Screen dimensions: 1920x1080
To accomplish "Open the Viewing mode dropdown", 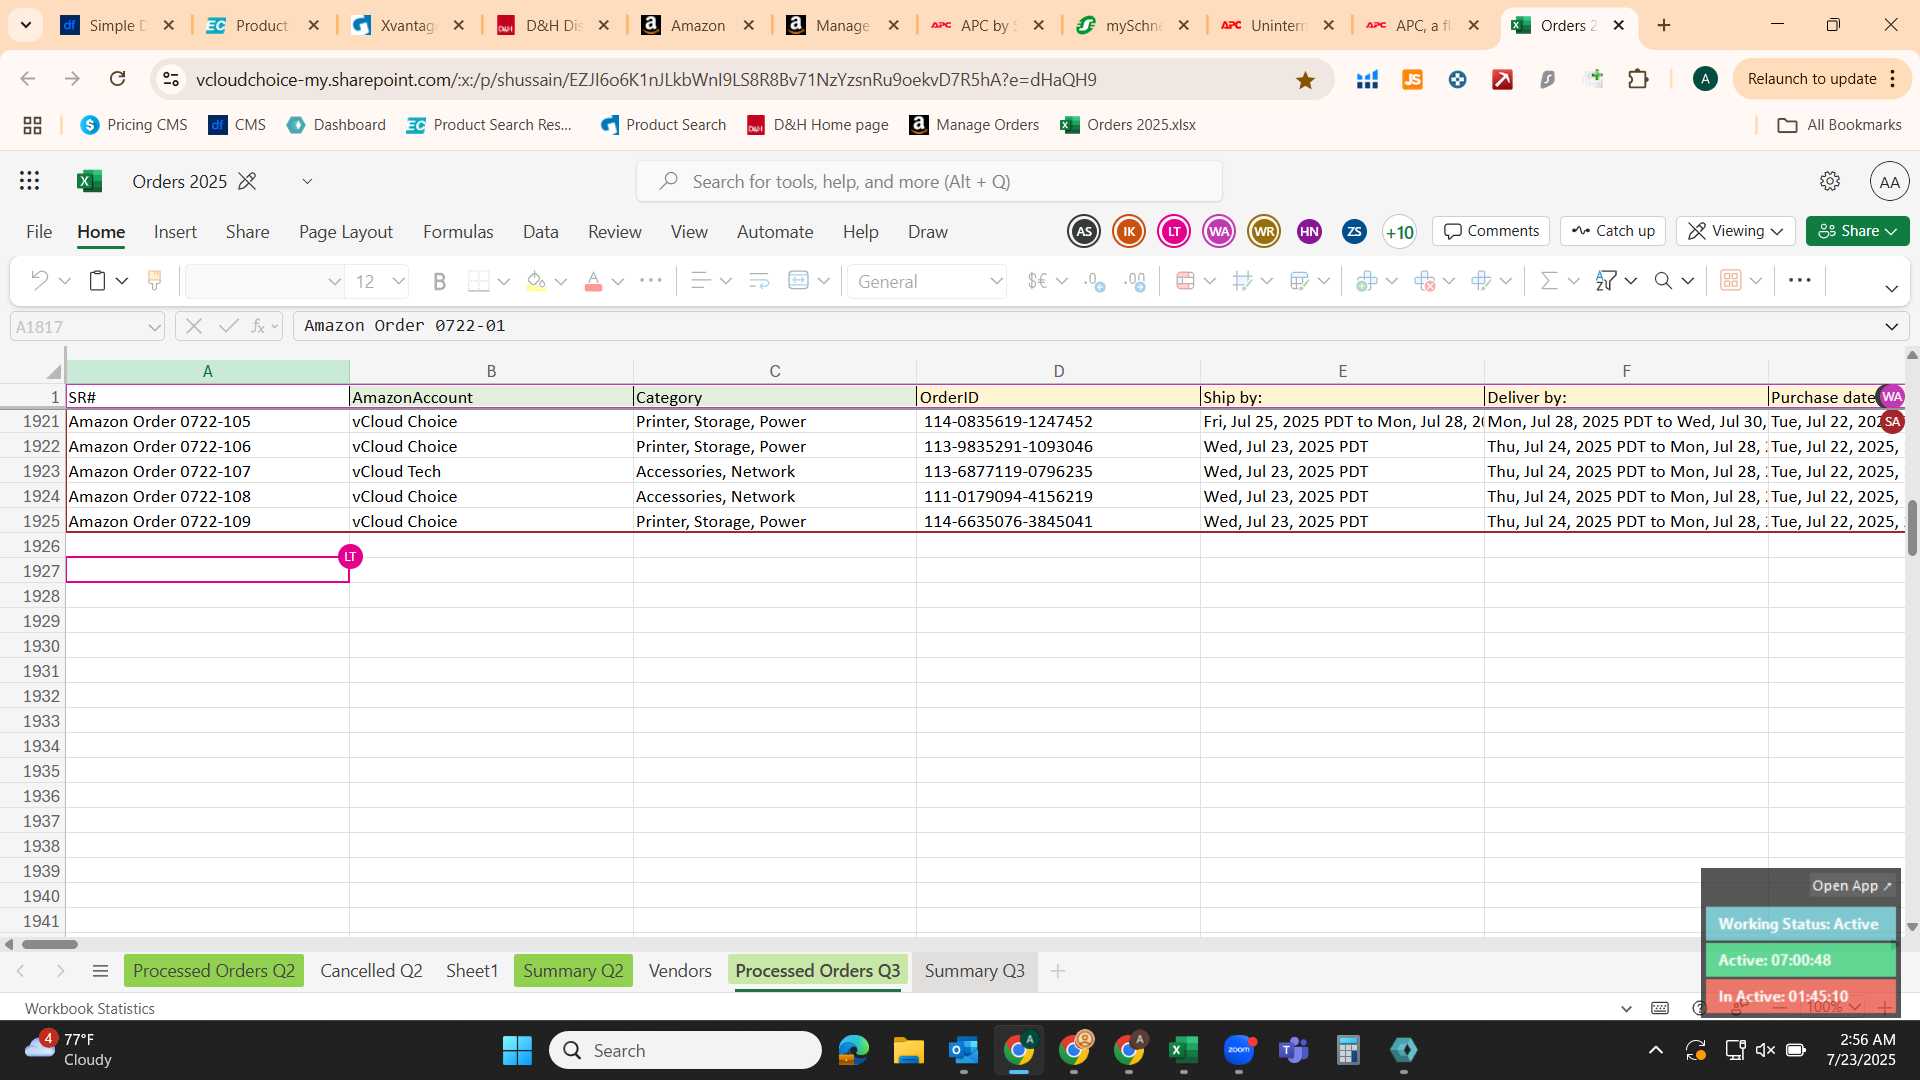I will click(1736, 231).
